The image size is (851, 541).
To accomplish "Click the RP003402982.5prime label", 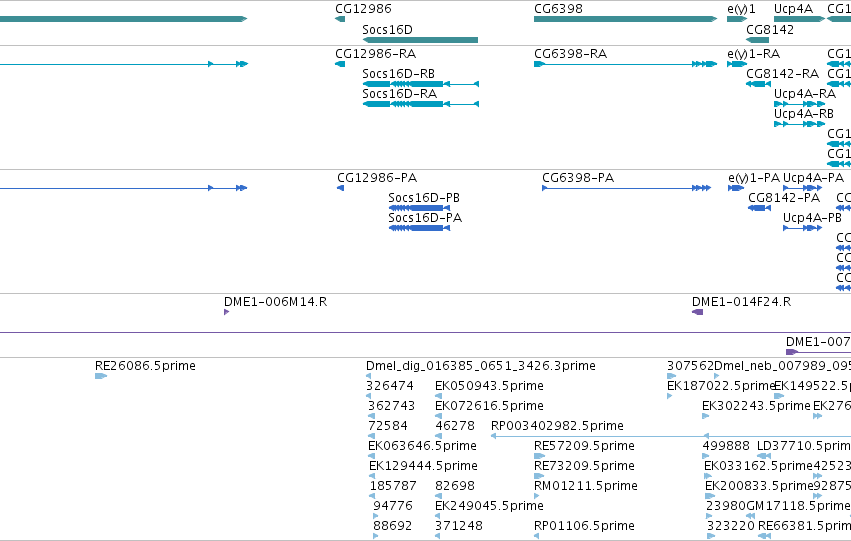I will (557, 426).
